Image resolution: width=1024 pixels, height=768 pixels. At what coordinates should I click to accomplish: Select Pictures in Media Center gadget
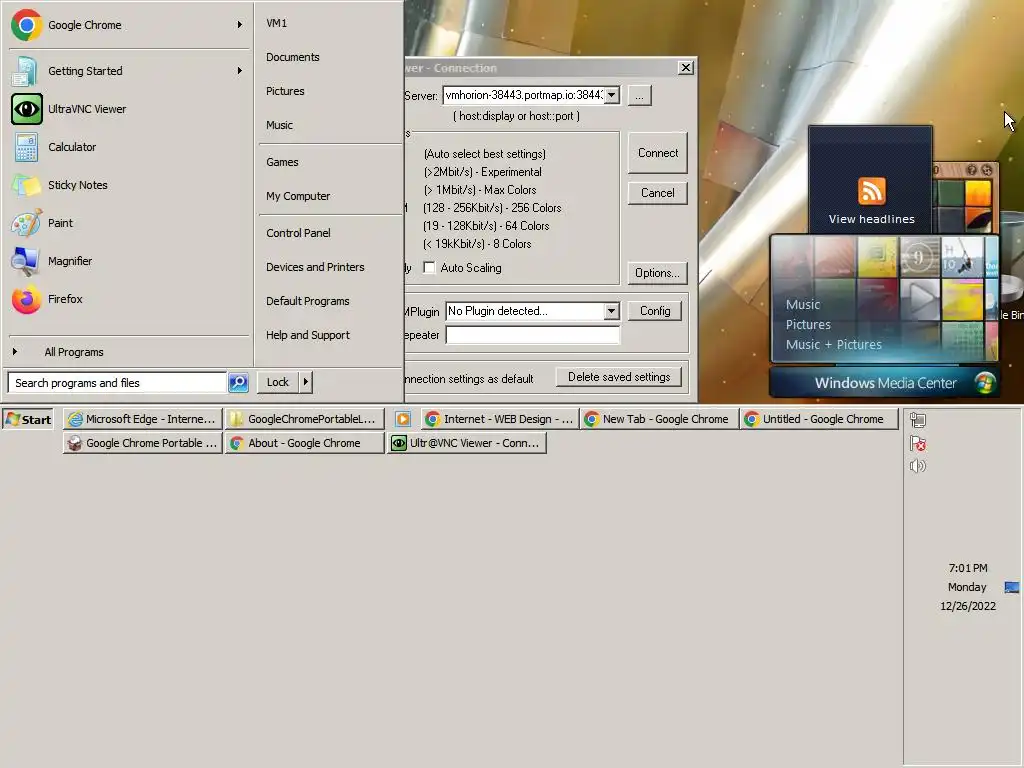(808, 325)
